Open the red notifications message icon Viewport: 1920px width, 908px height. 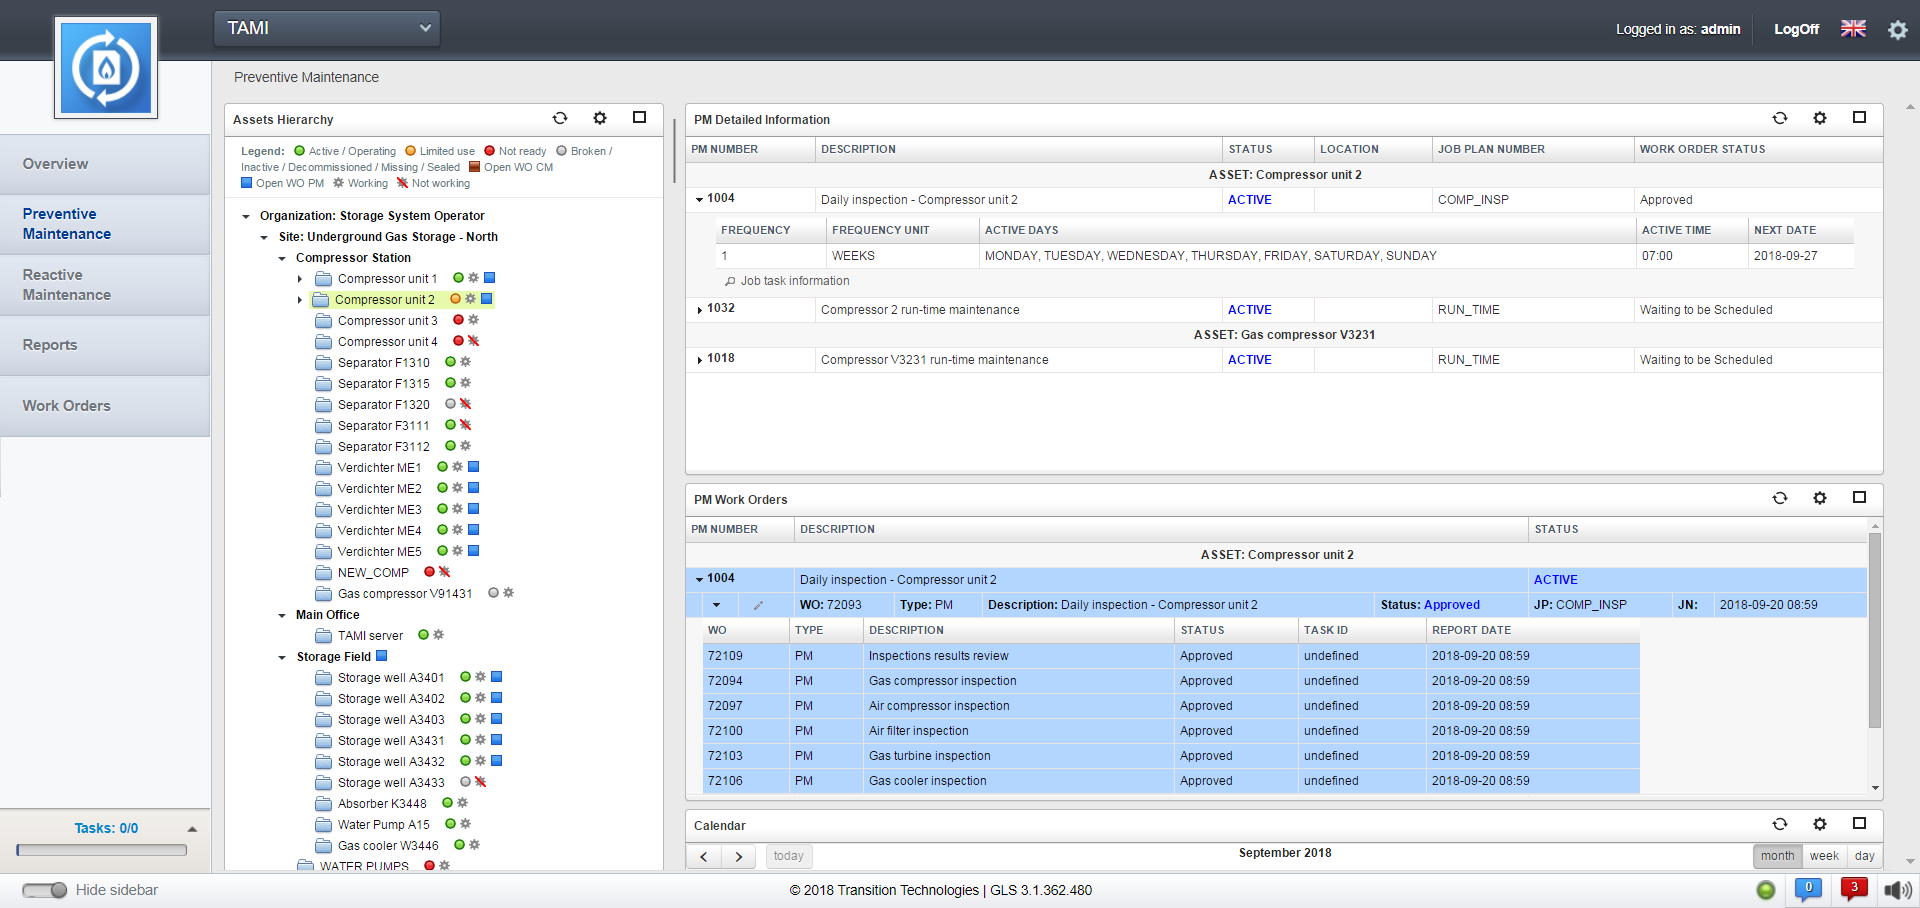[x=1853, y=889]
